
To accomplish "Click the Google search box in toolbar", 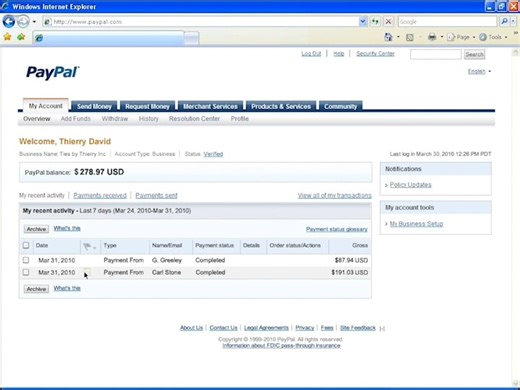I will coord(447,22).
